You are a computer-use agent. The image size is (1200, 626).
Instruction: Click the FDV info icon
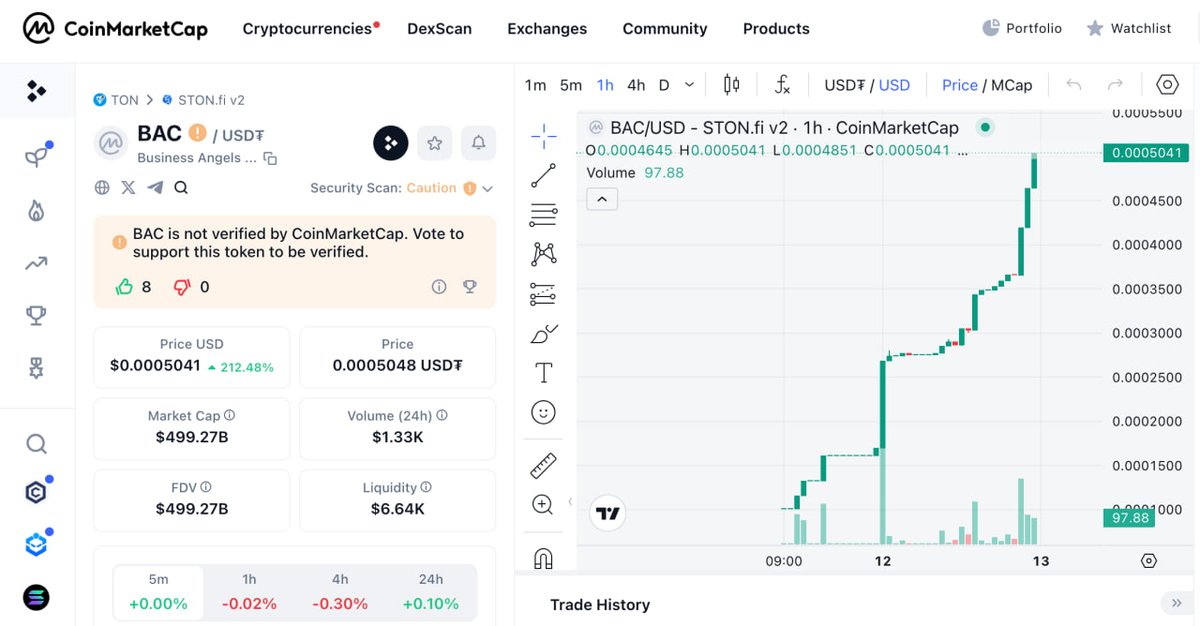click(206, 487)
